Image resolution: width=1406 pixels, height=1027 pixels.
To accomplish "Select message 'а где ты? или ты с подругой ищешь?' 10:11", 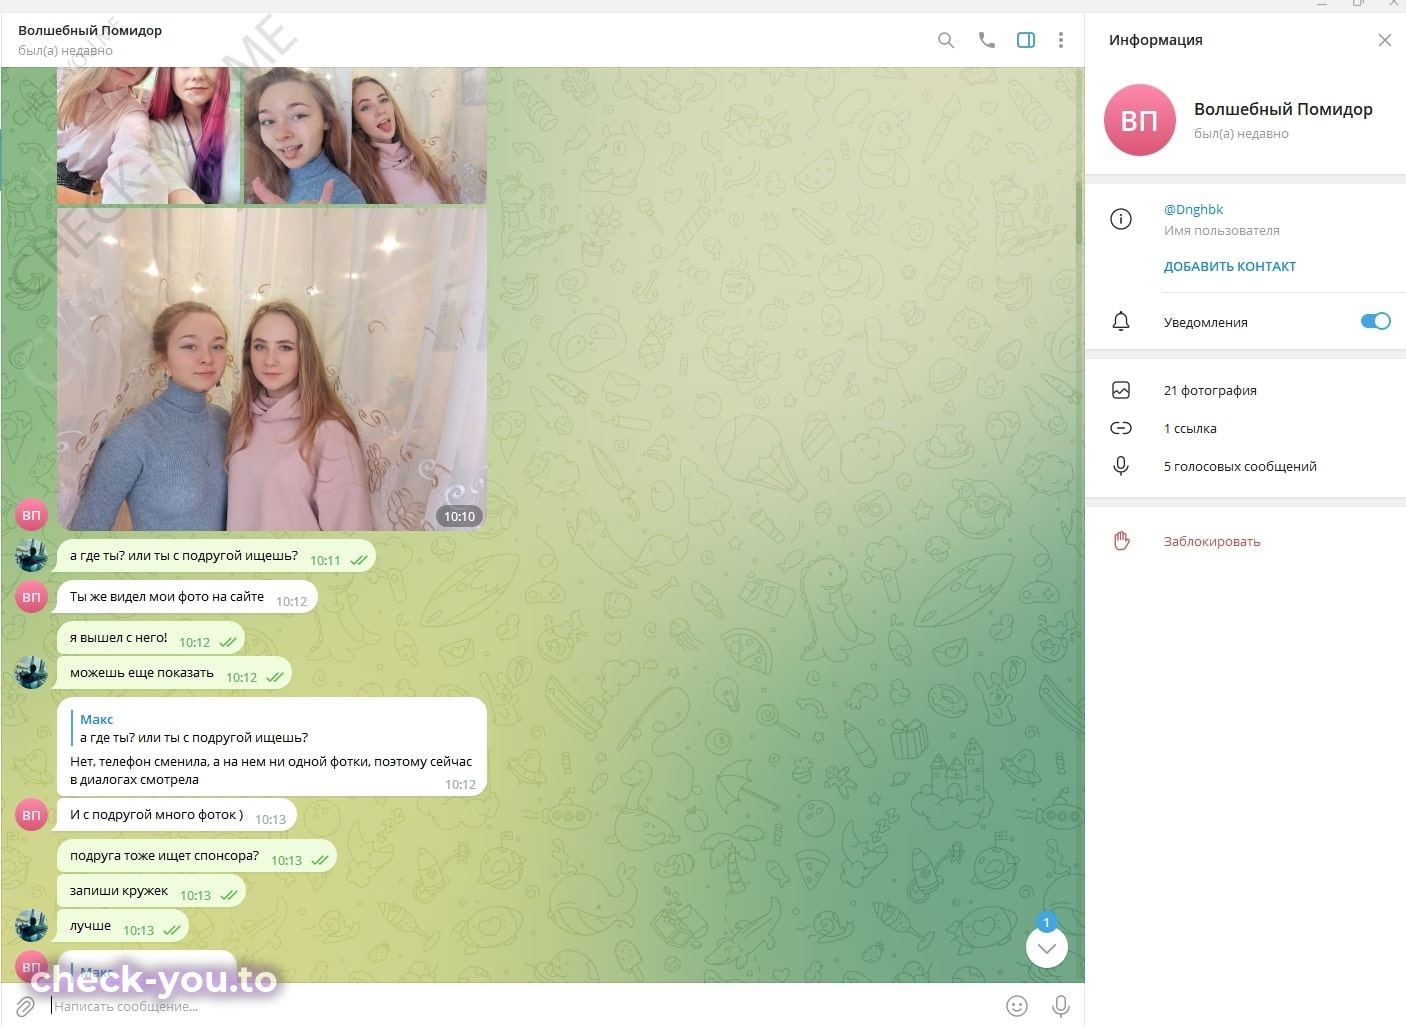I will [216, 556].
